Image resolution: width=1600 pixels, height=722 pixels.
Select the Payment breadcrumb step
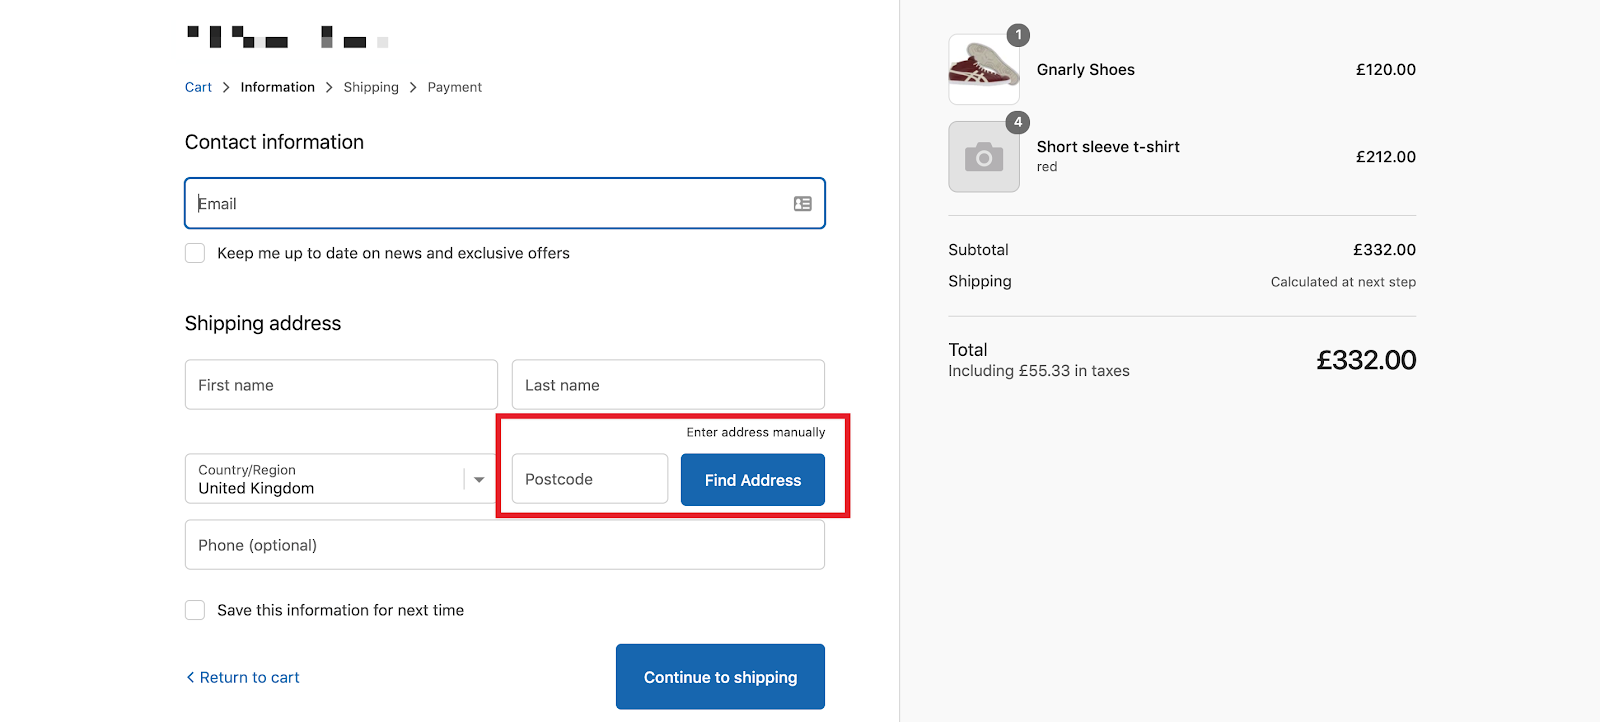tap(454, 88)
